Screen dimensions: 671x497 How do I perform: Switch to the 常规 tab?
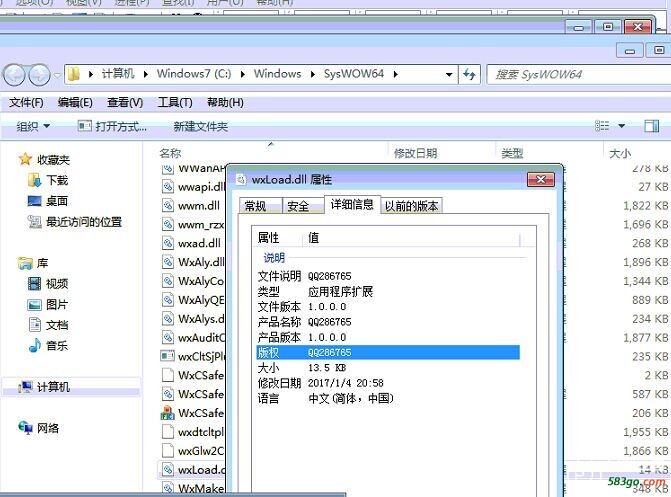tap(260, 206)
